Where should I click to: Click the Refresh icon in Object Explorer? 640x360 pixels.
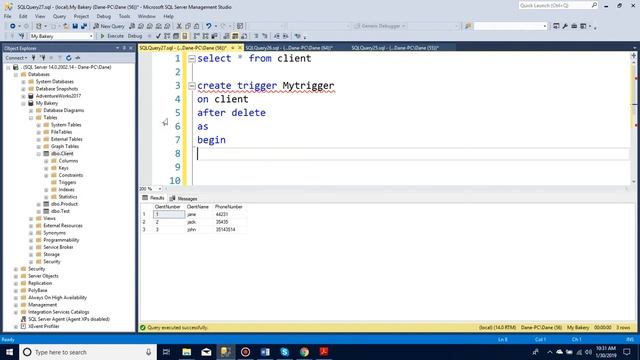[x=69, y=58]
